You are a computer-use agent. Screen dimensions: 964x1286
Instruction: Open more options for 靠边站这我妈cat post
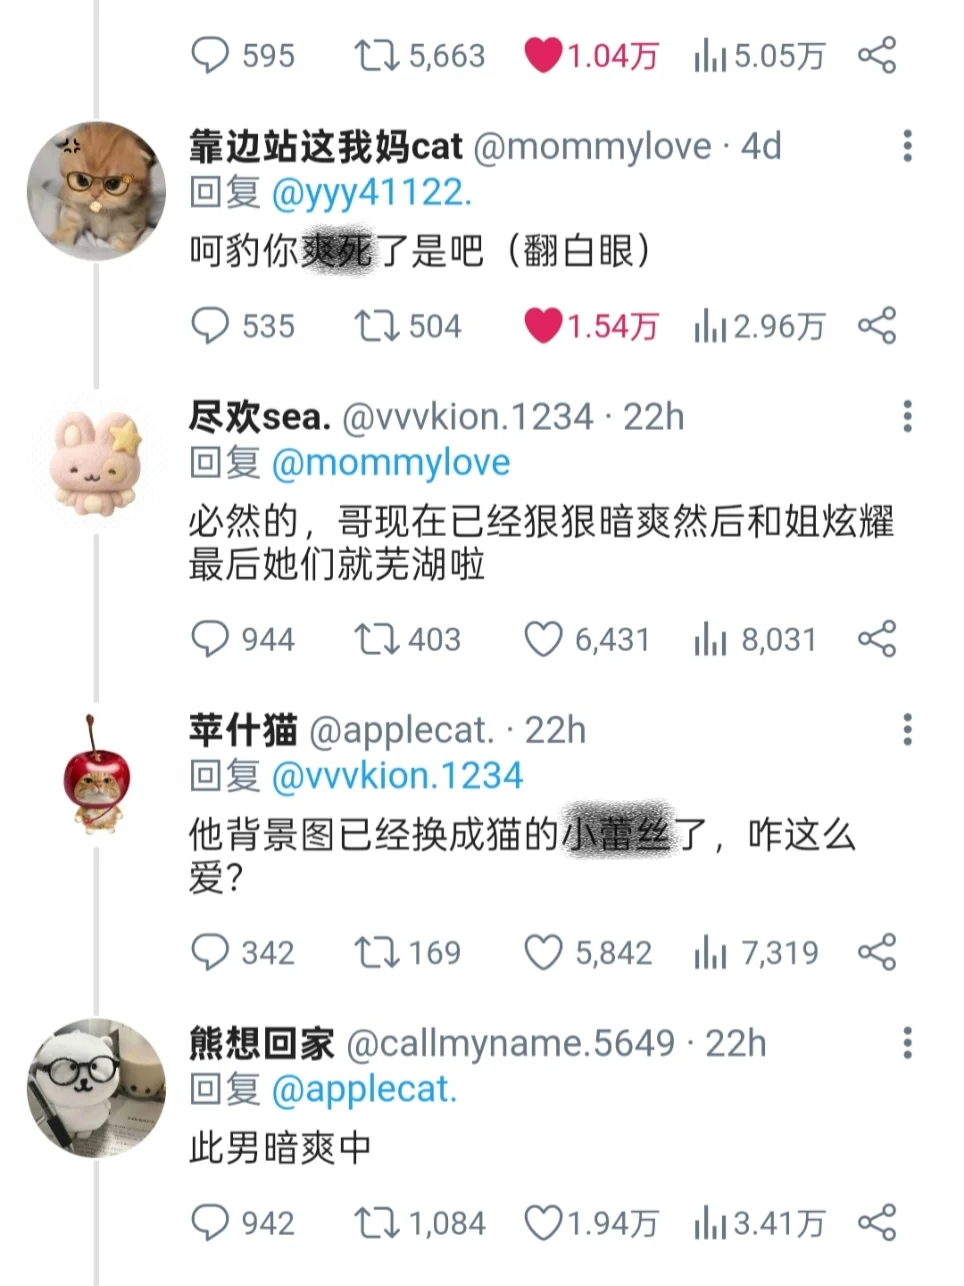(907, 146)
